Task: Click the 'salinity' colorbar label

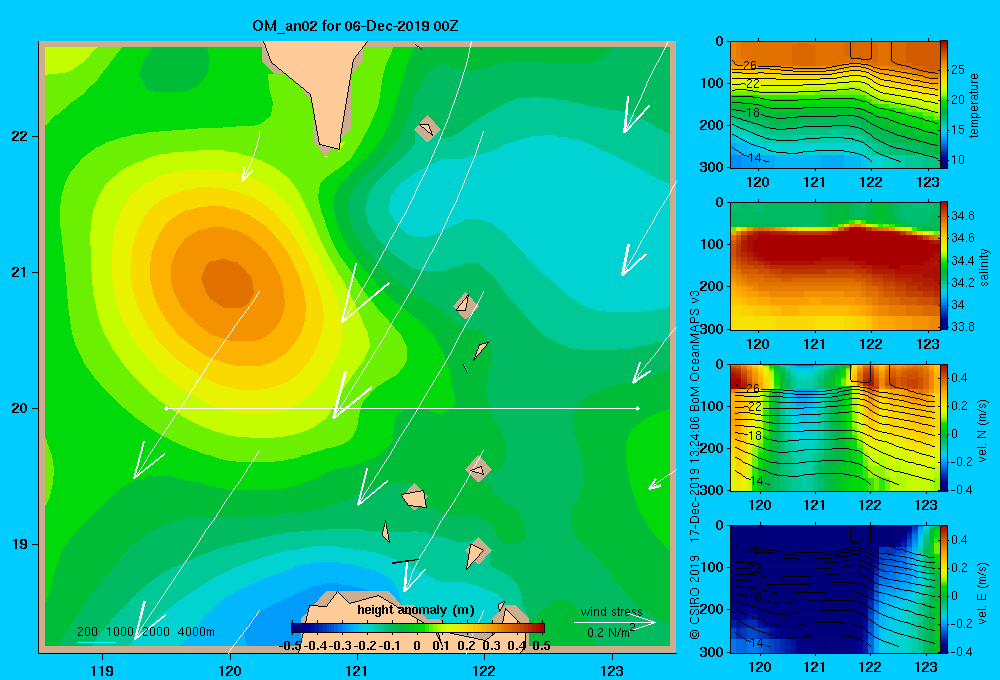Action: pos(984,268)
